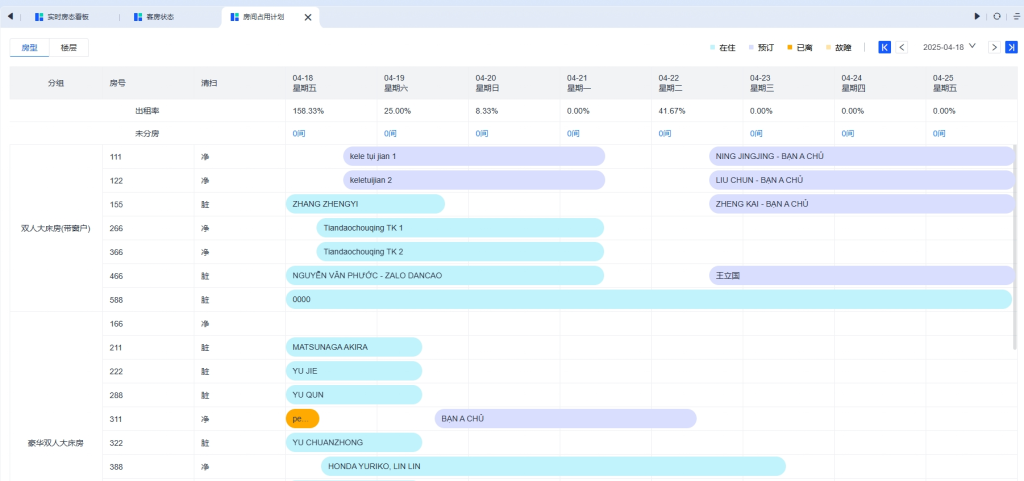Click the 0间 unassigned link under 04-22
The height and width of the screenshot is (481, 1024).
664,133
